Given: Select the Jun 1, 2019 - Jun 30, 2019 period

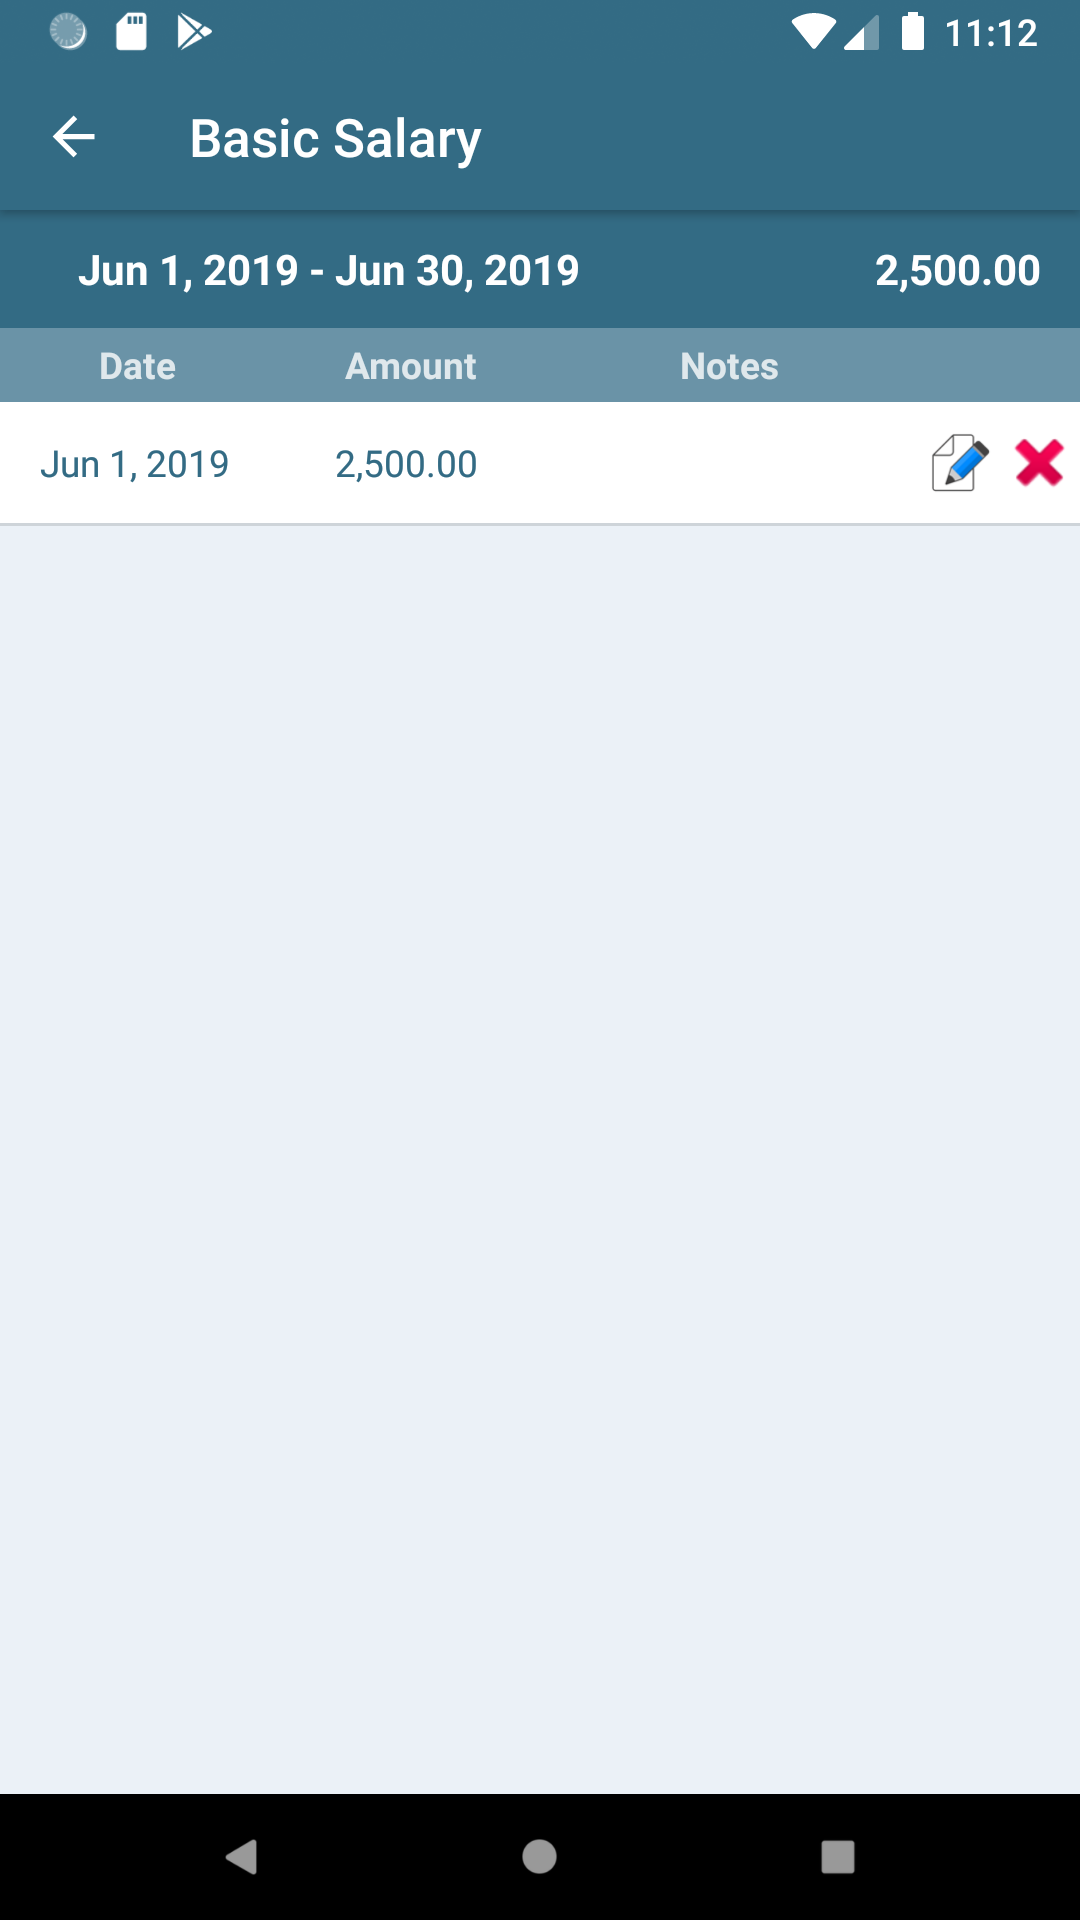Looking at the screenshot, I should tap(329, 271).
